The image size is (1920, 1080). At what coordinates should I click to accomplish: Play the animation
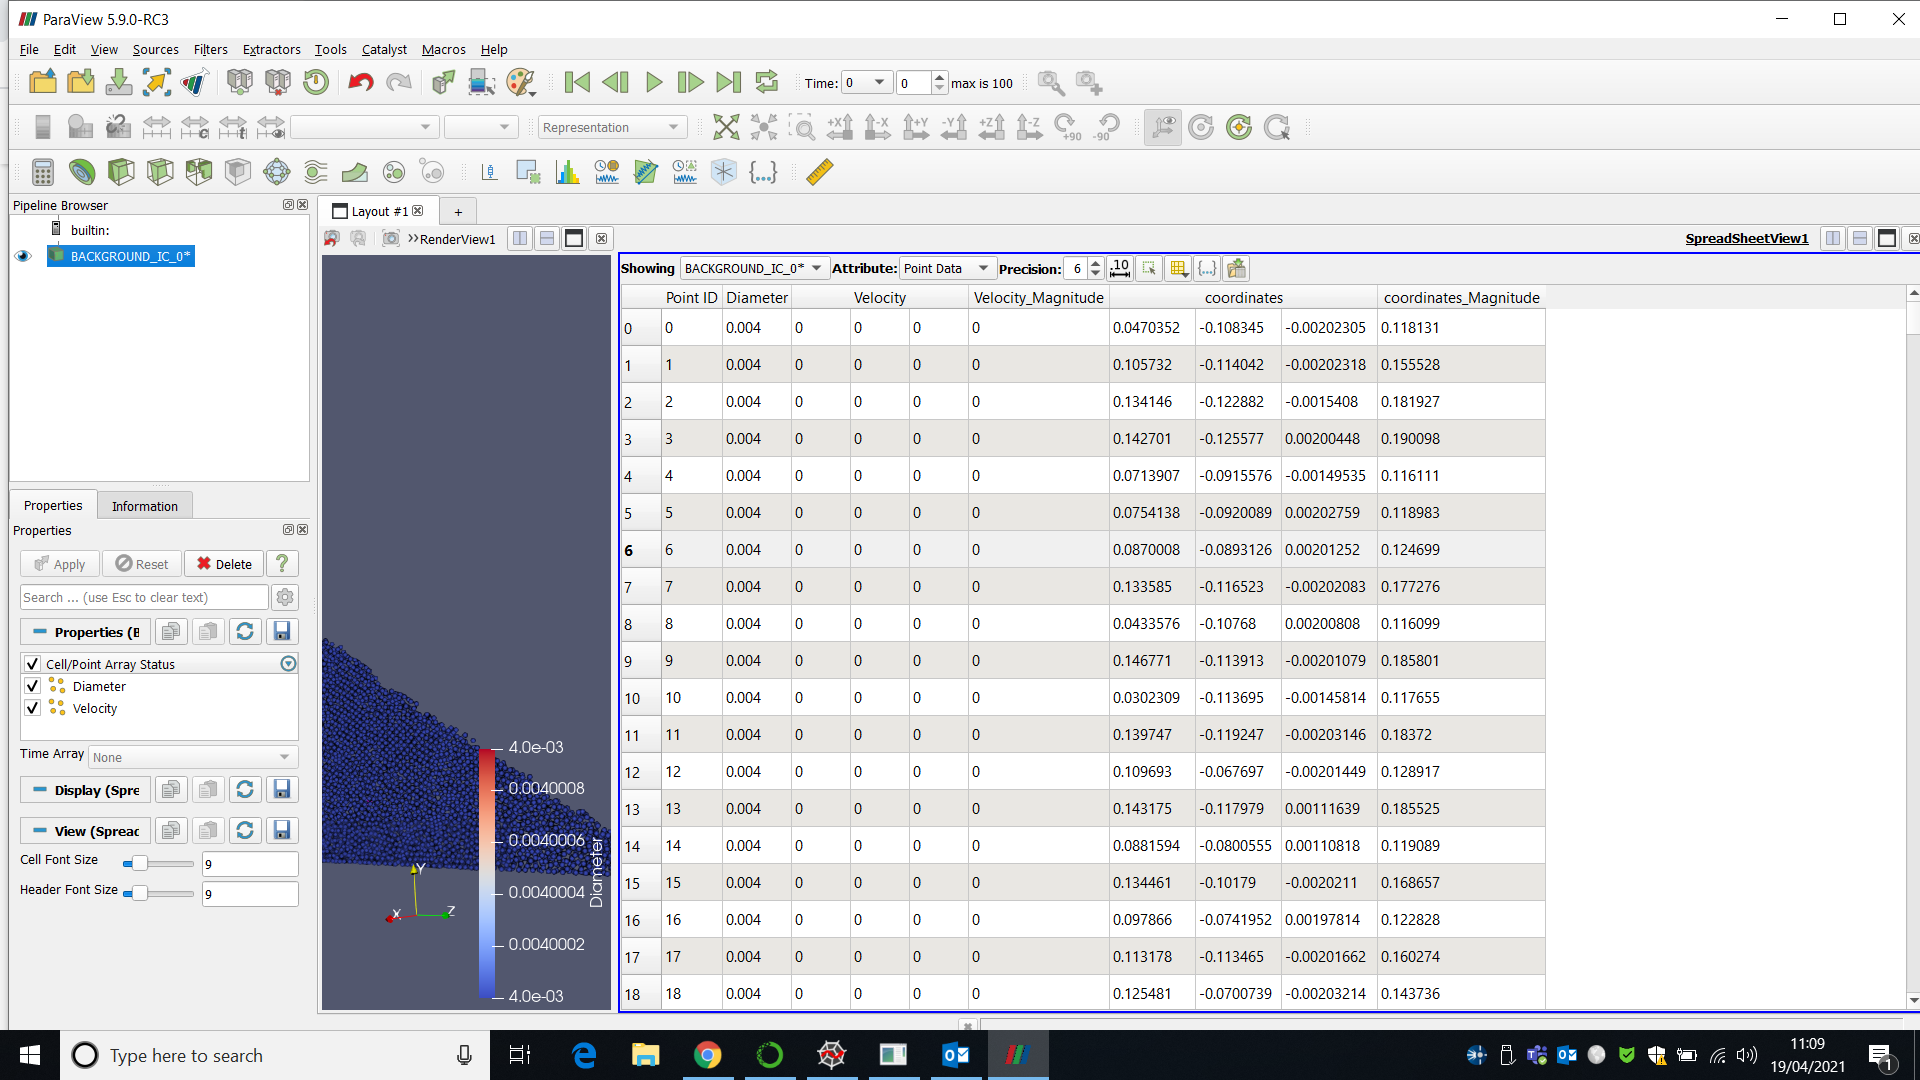pyautogui.click(x=653, y=82)
